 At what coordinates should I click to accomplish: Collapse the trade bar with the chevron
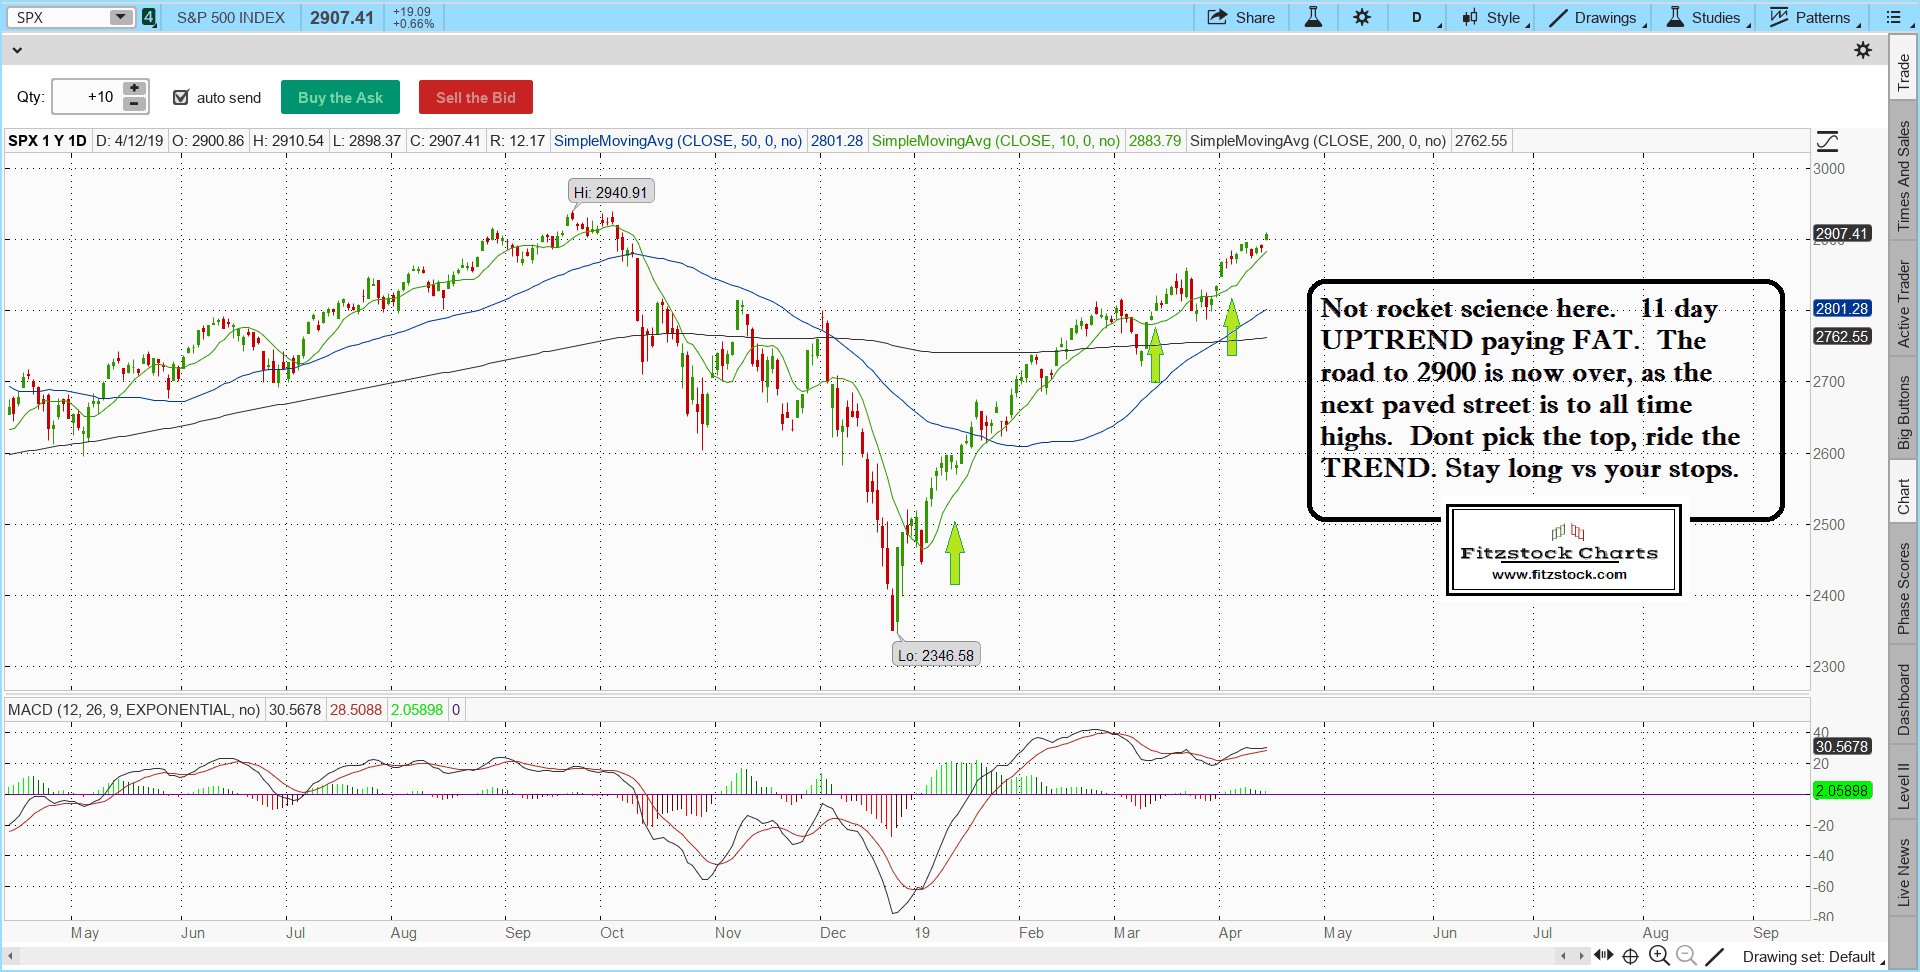click(x=17, y=50)
